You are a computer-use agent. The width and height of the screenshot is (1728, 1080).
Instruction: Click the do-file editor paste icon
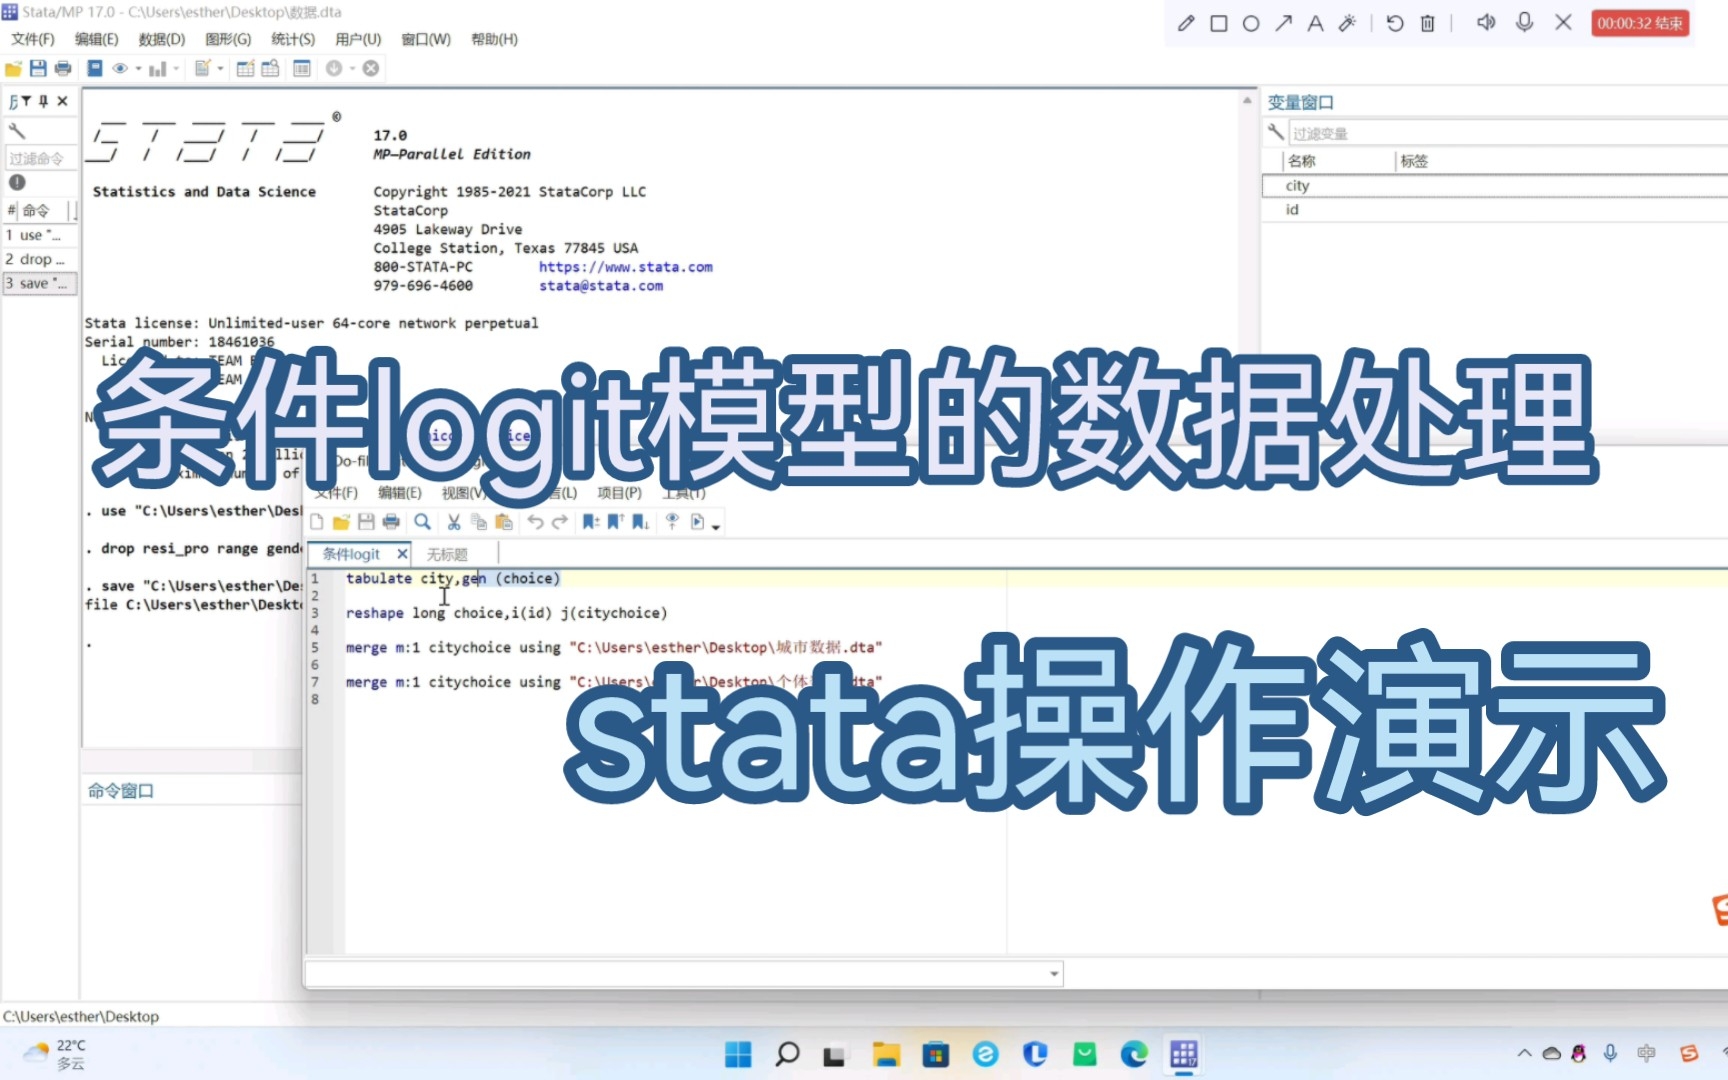pos(504,522)
